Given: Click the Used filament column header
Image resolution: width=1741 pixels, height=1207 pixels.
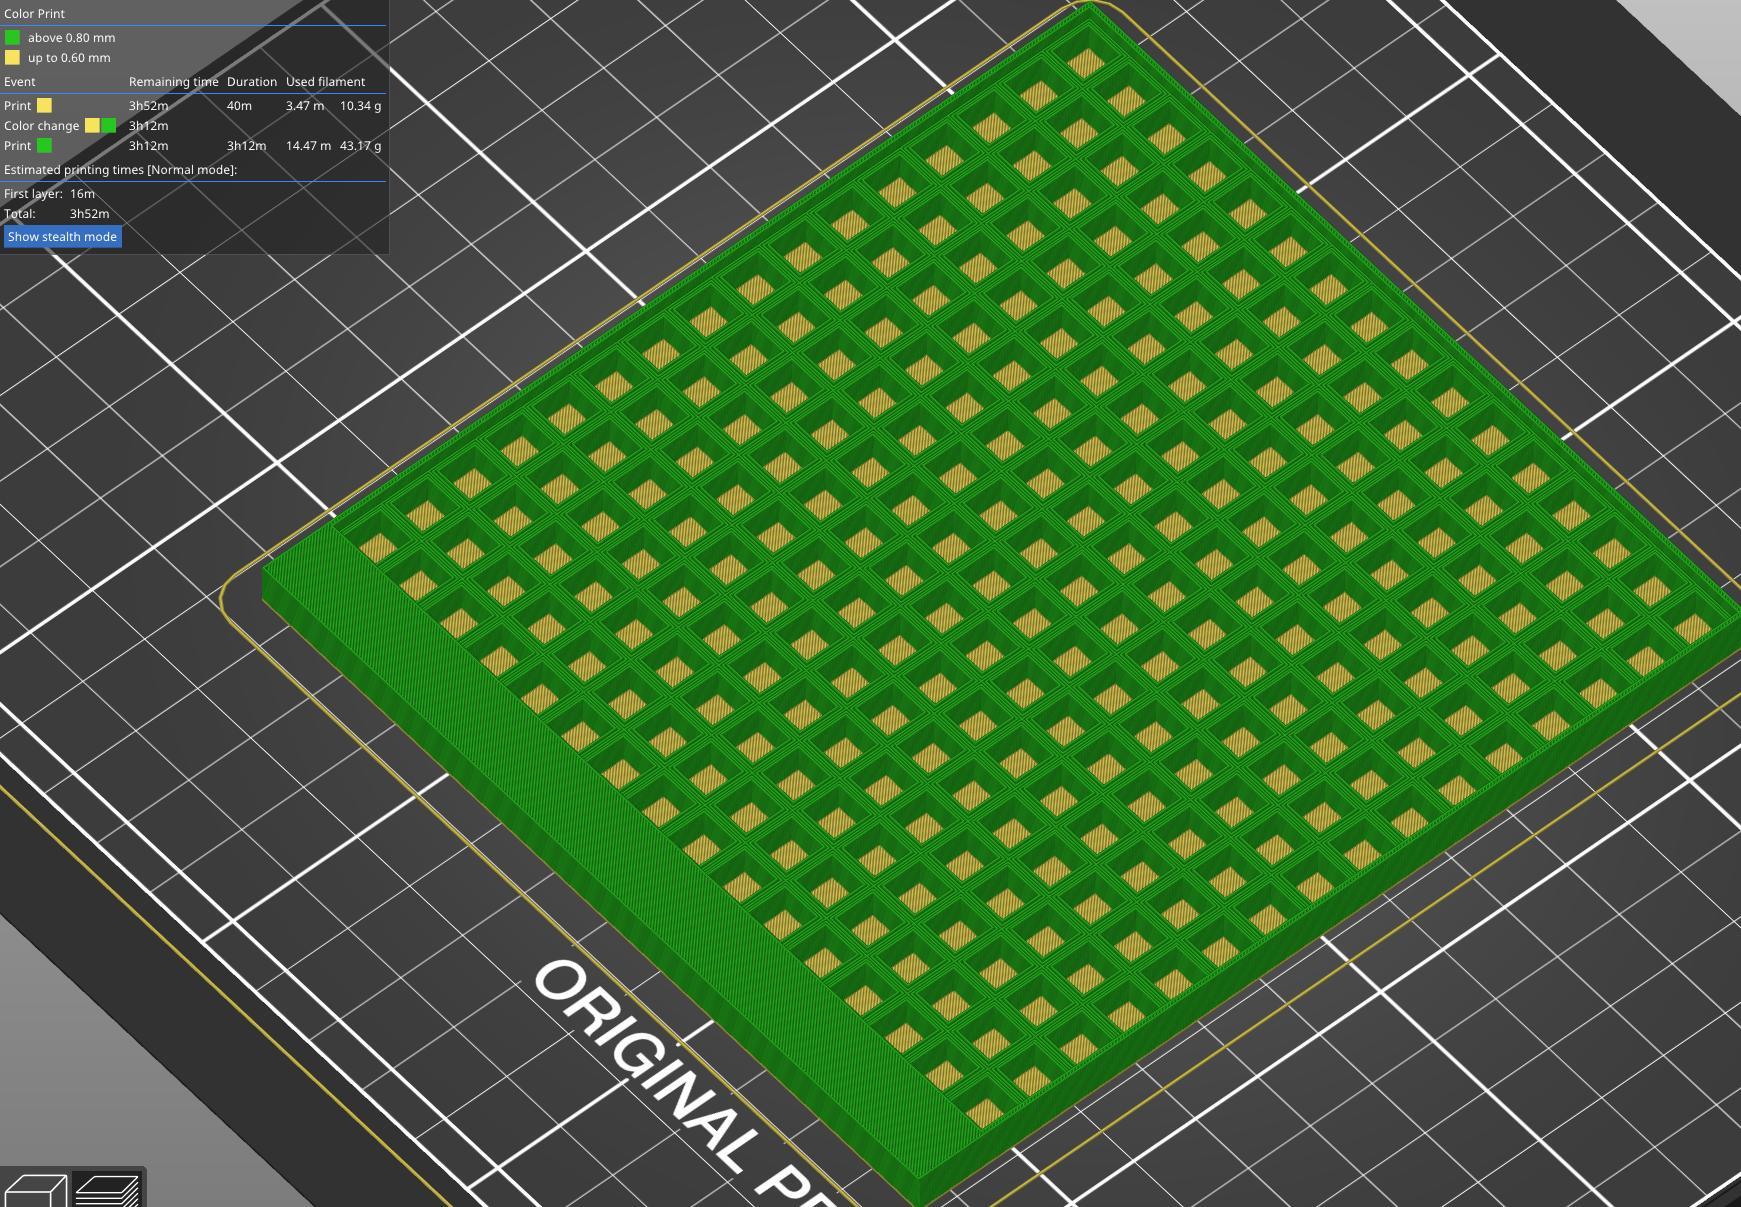Looking at the screenshot, I should [325, 82].
